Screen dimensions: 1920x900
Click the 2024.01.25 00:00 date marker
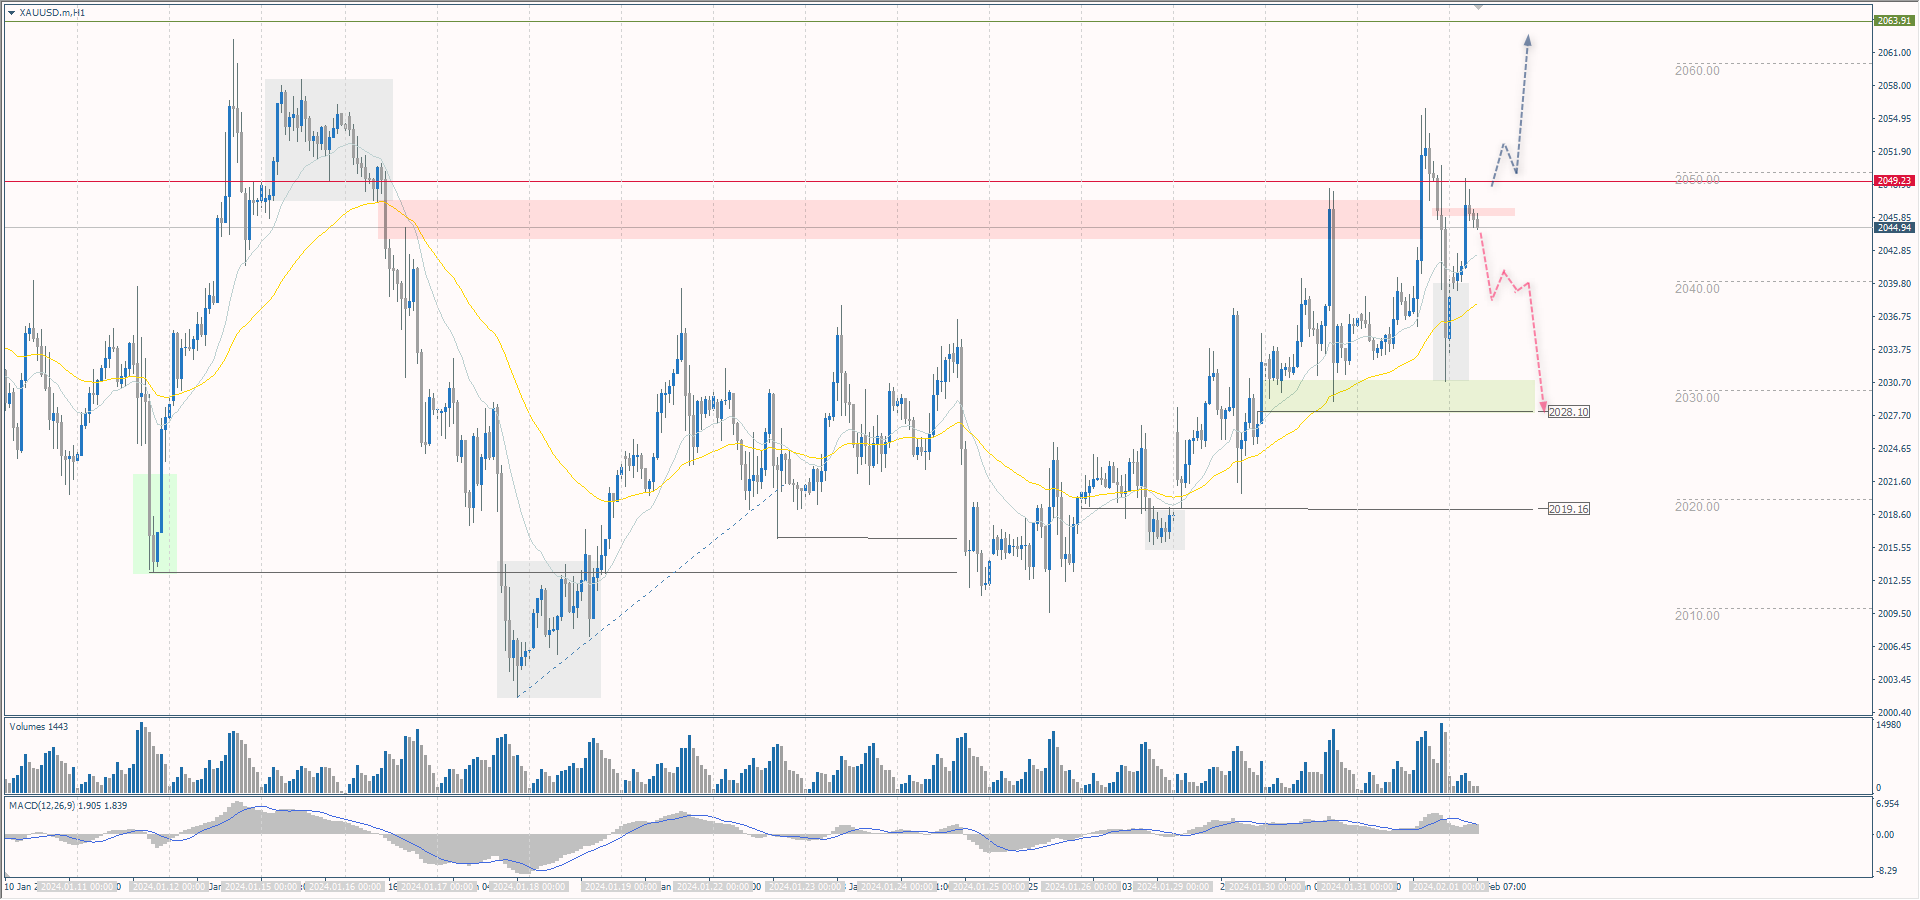pyautogui.click(x=988, y=887)
